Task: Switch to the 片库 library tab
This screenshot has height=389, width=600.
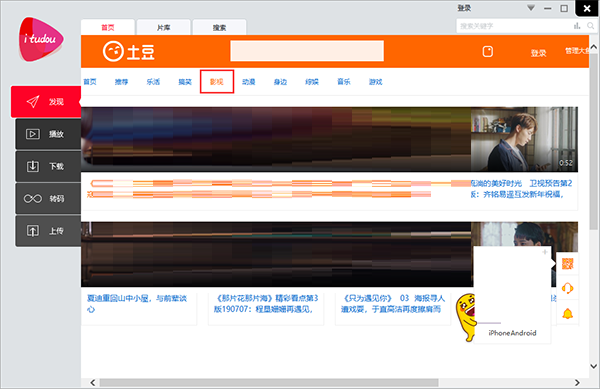Action: pos(163,28)
